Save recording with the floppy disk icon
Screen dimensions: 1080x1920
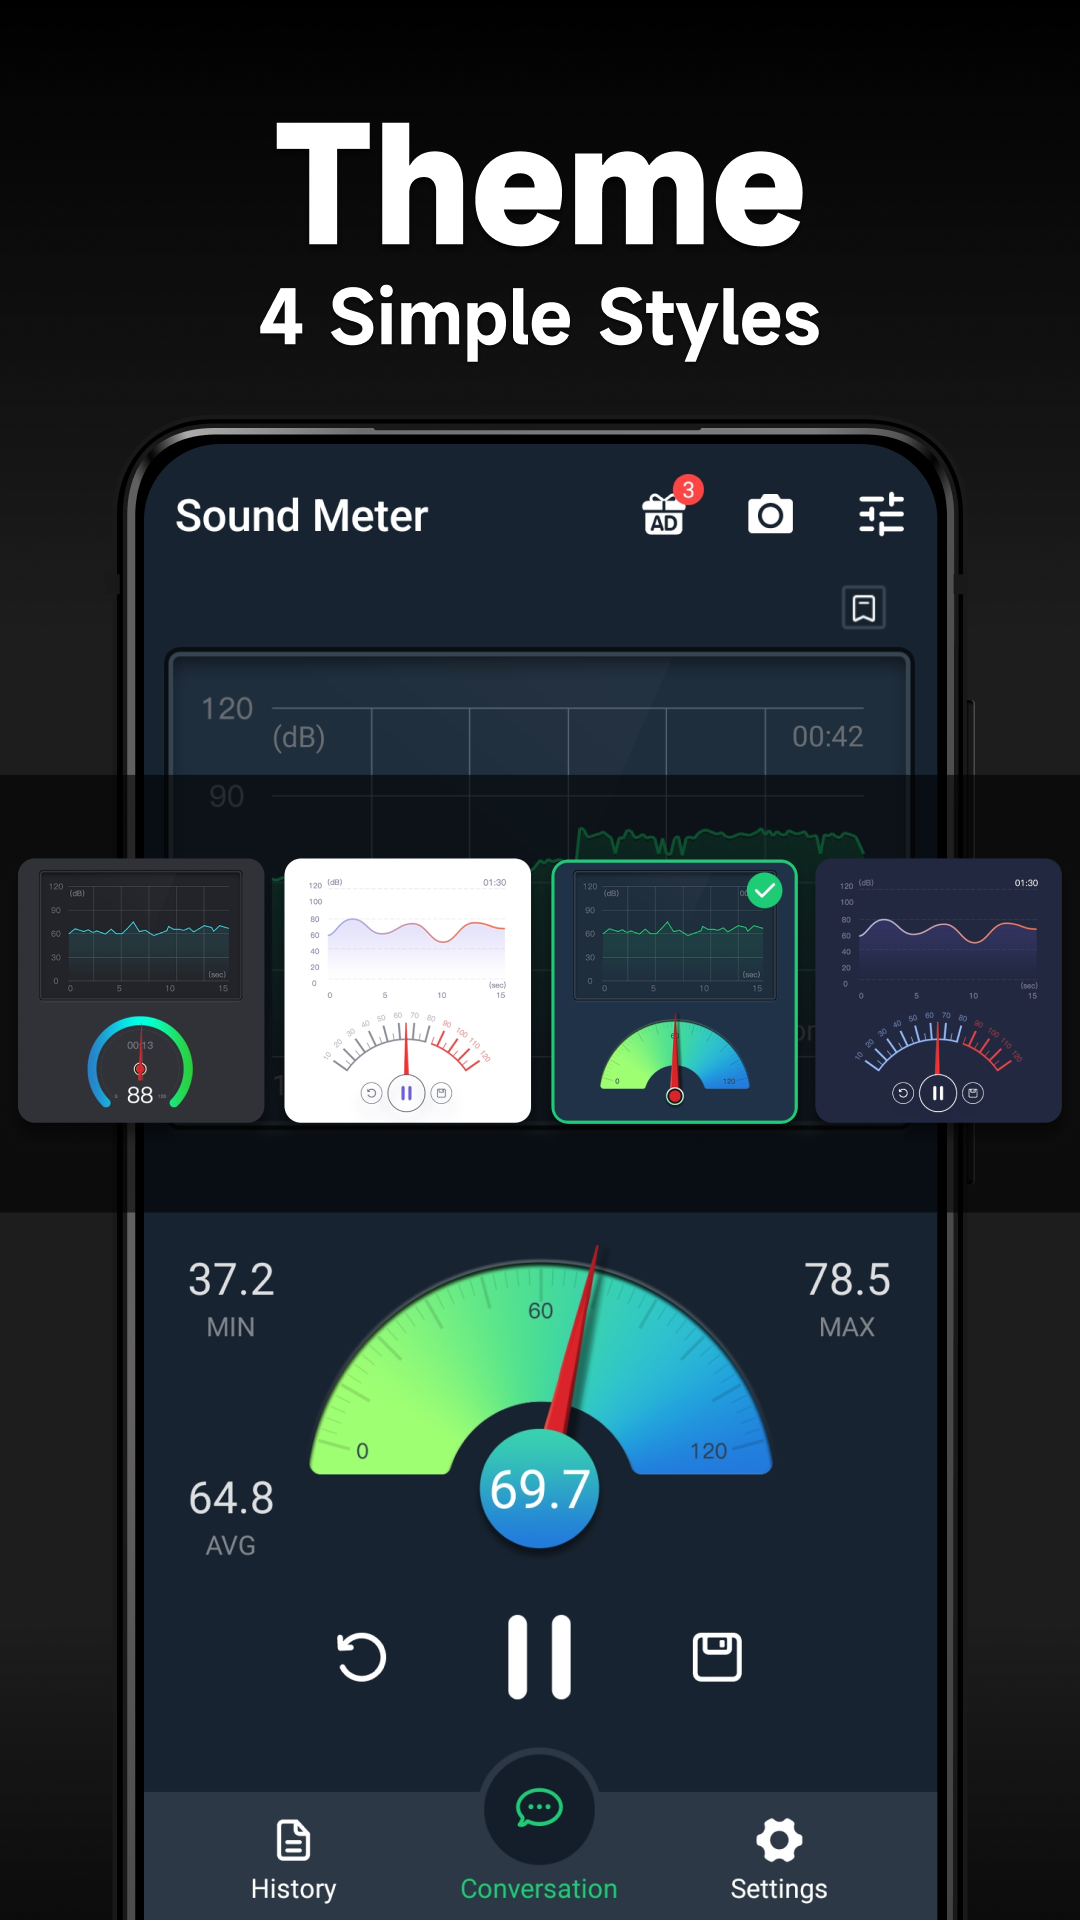pos(717,1657)
